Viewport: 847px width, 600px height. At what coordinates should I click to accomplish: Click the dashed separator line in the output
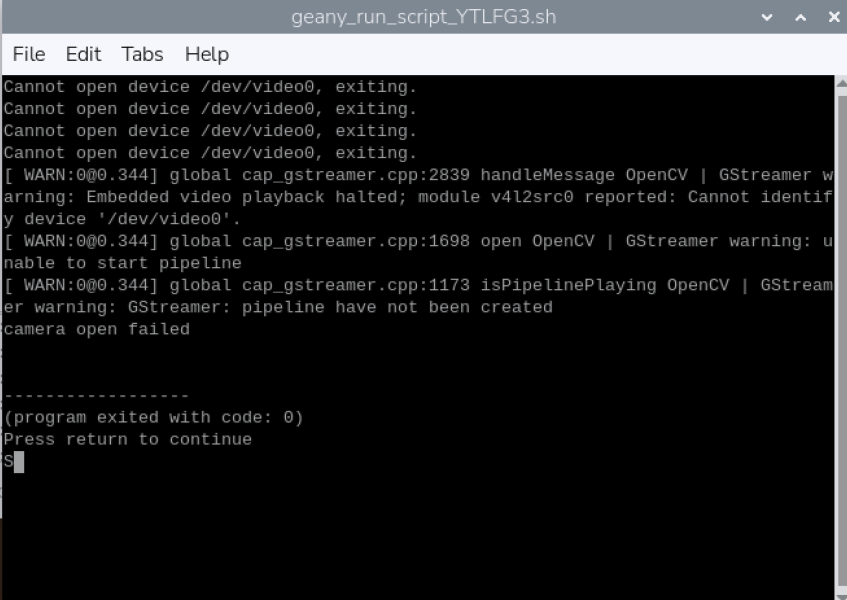click(96, 396)
